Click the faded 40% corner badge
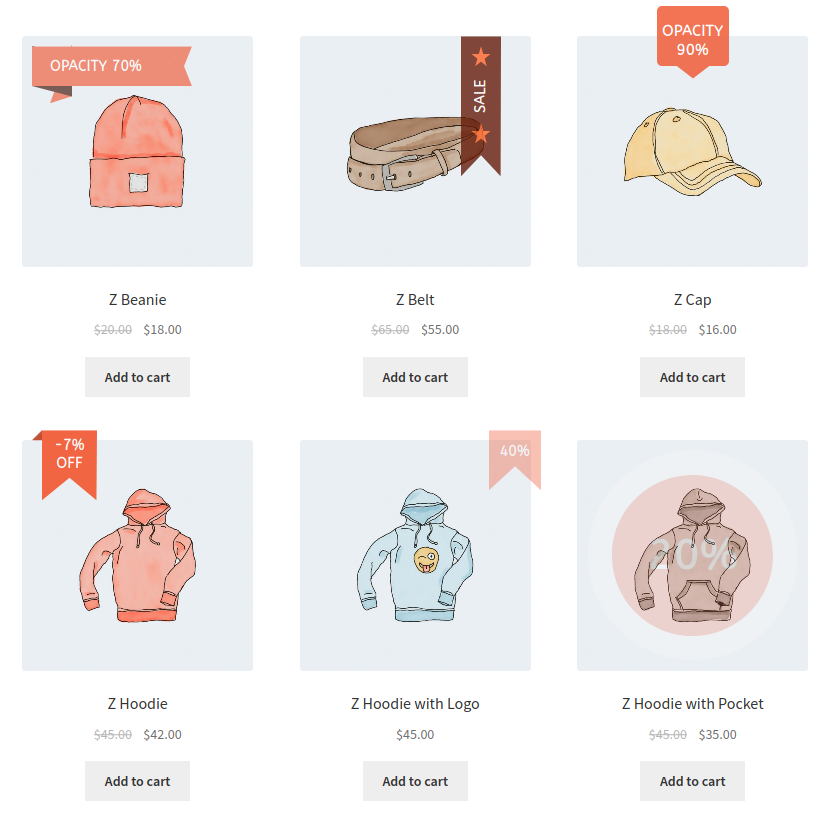The height and width of the screenshot is (825, 836). point(515,460)
